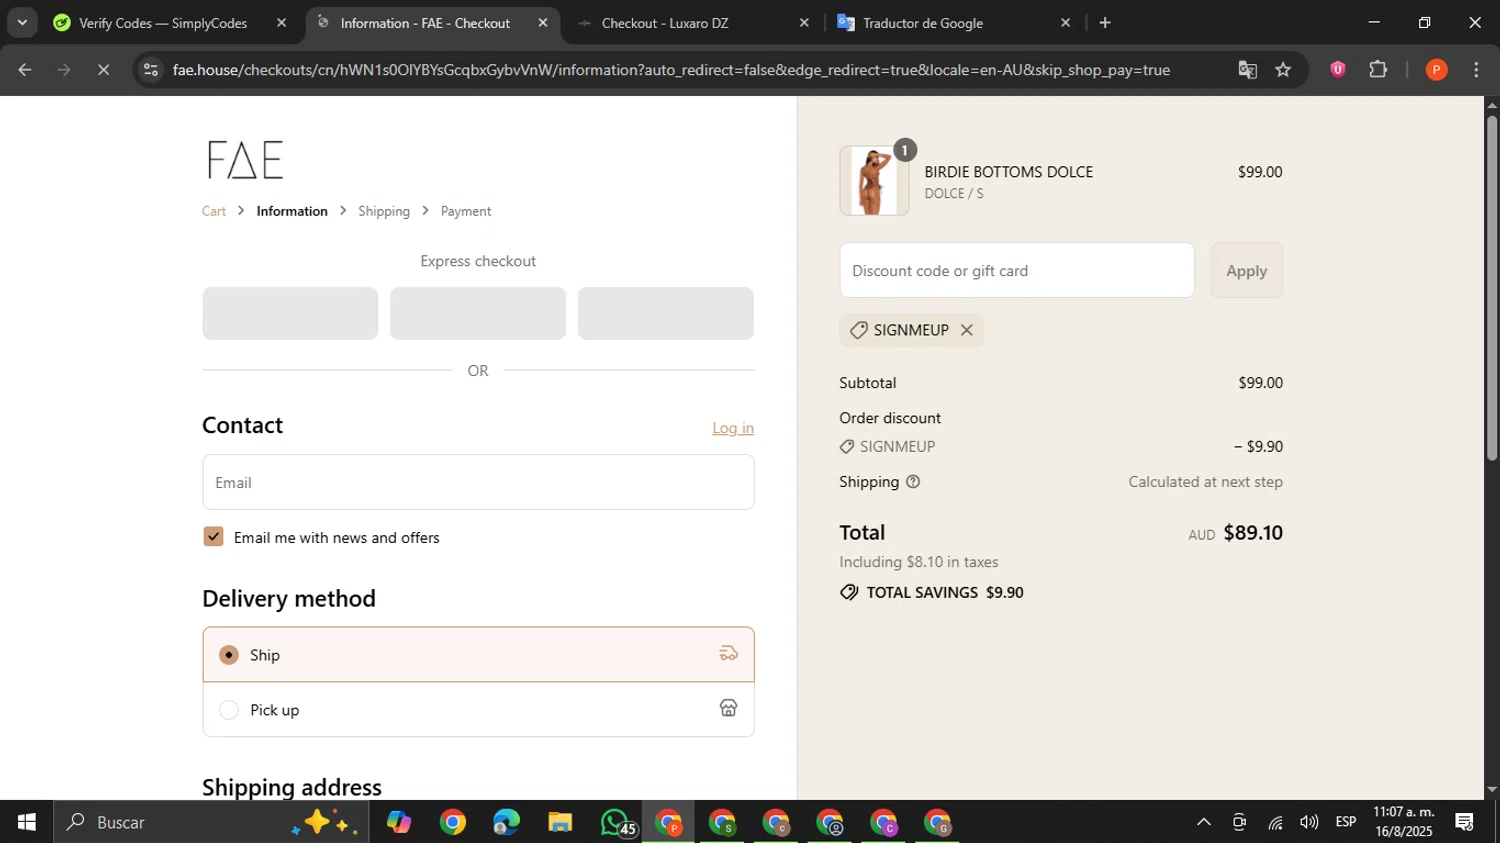1500x843 pixels.
Task: Open the clock and calendar at 11:07 a. m.
Action: (1403, 822)
